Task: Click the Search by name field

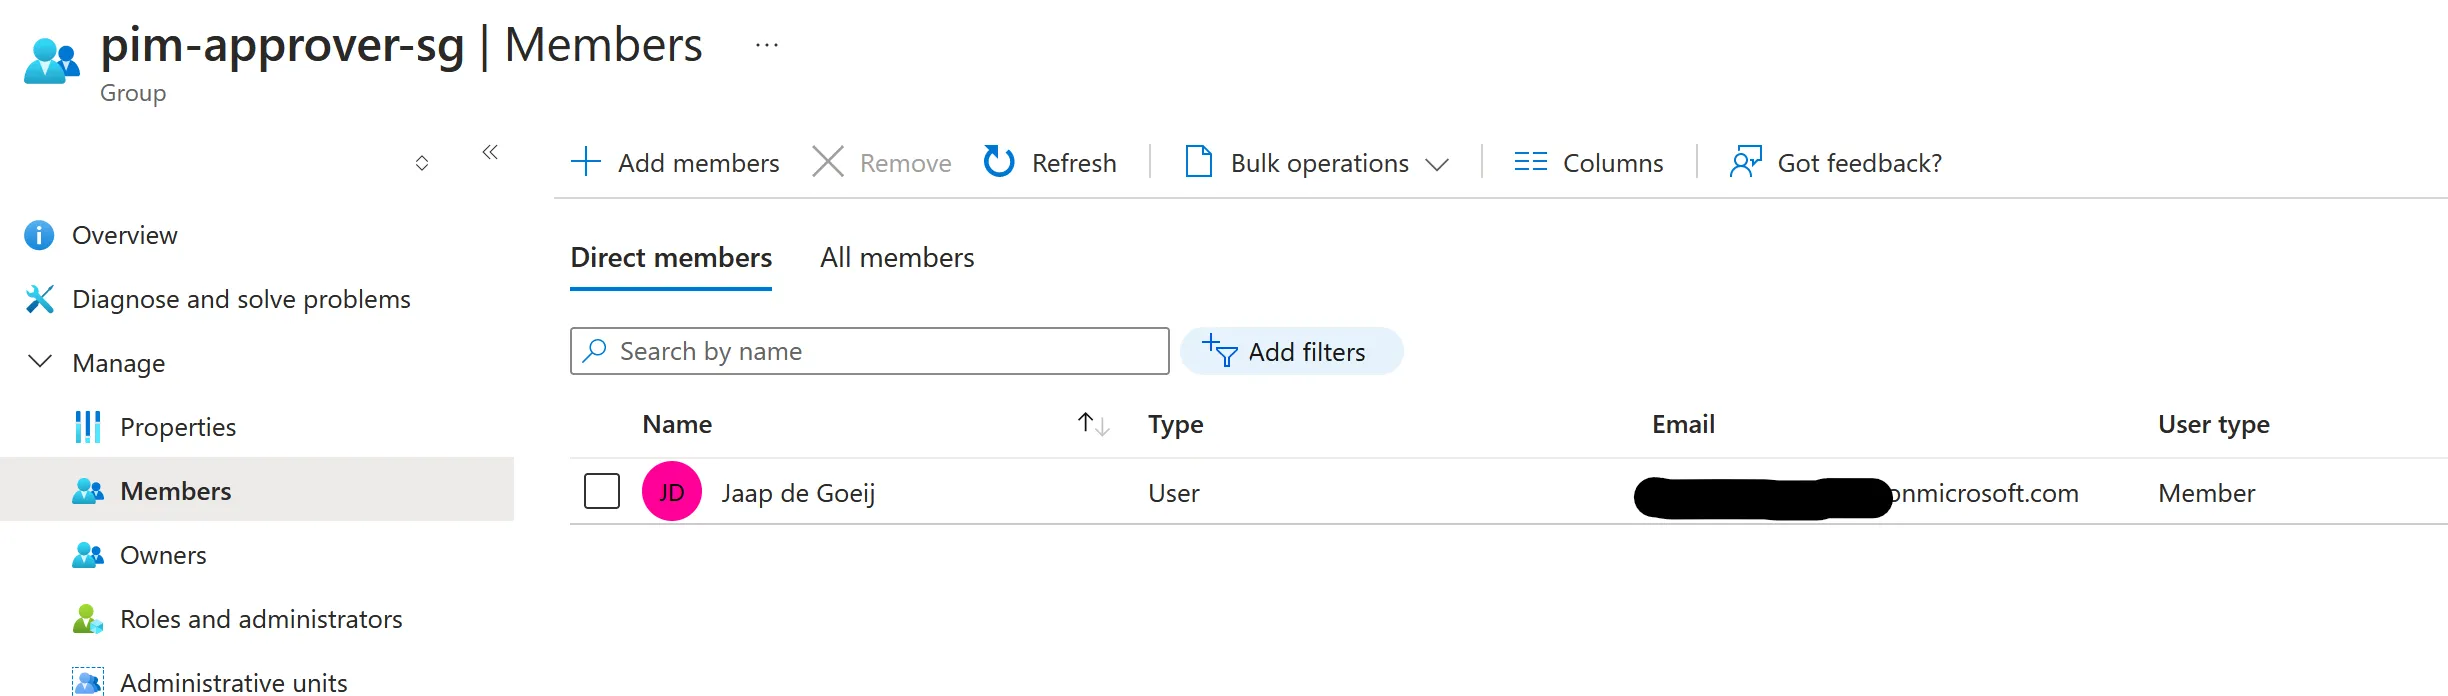Action: [880, 352]
